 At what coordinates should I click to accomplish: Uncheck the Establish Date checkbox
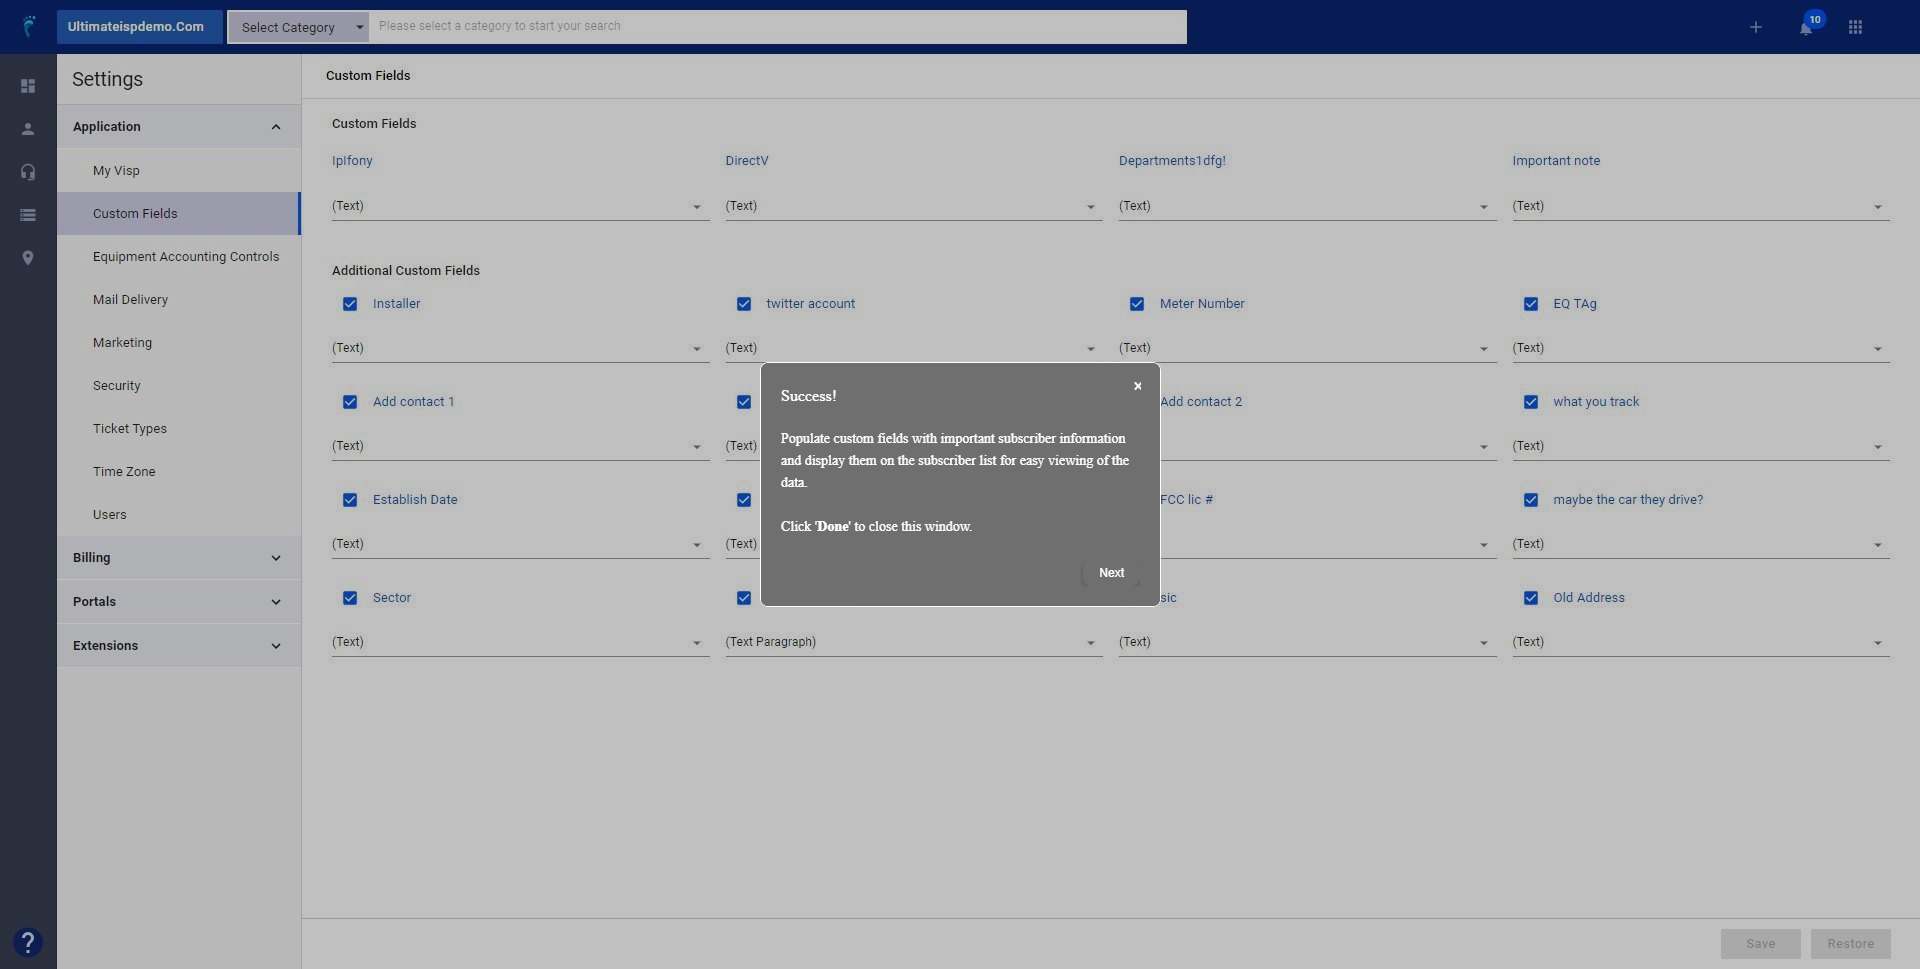(x=350, y=500)
